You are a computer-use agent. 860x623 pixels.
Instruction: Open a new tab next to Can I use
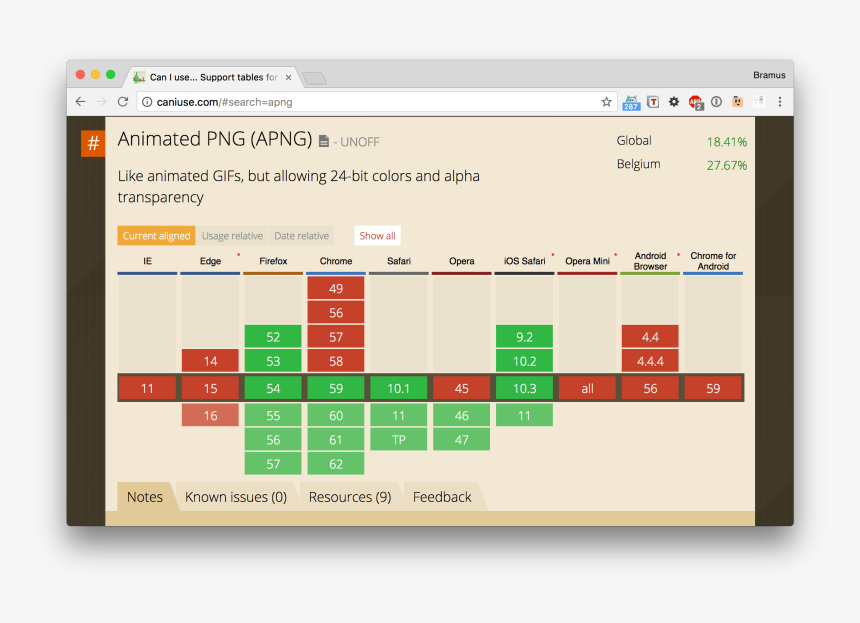314,78
